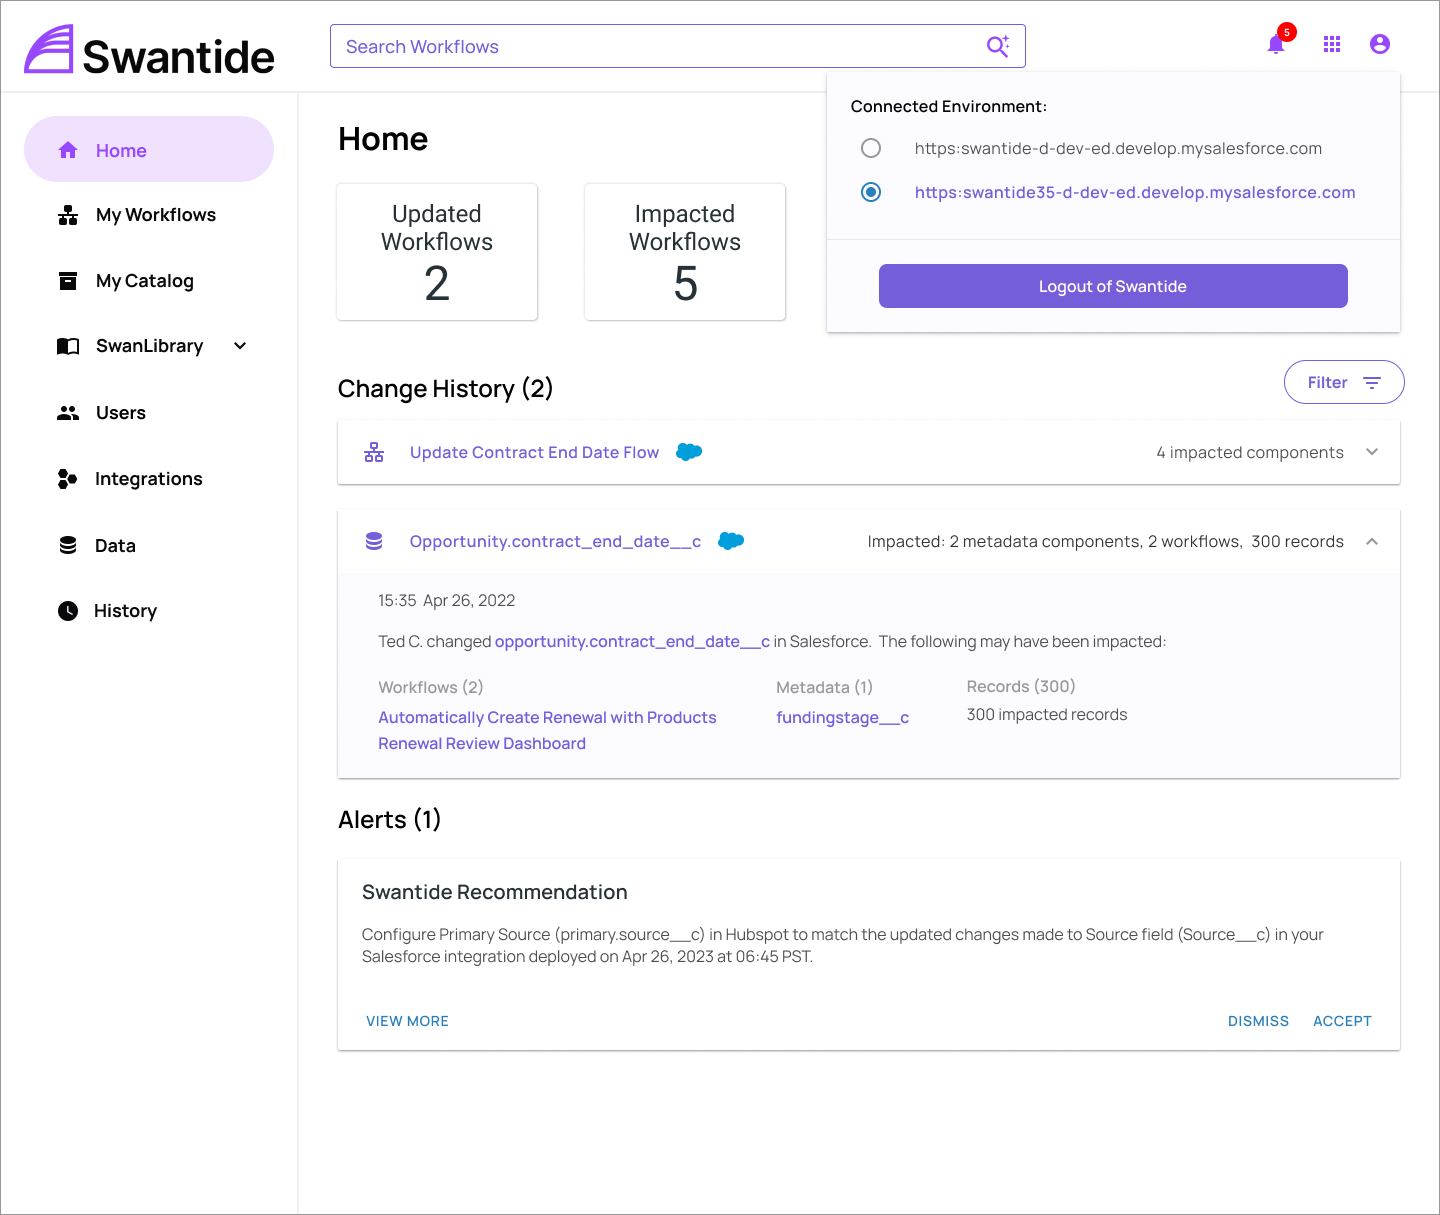The height and width of the screenshot is (1215, 1440).
Task: Click workflow icon beside Update Contract End Date Flow
Action: pos(374,452)
